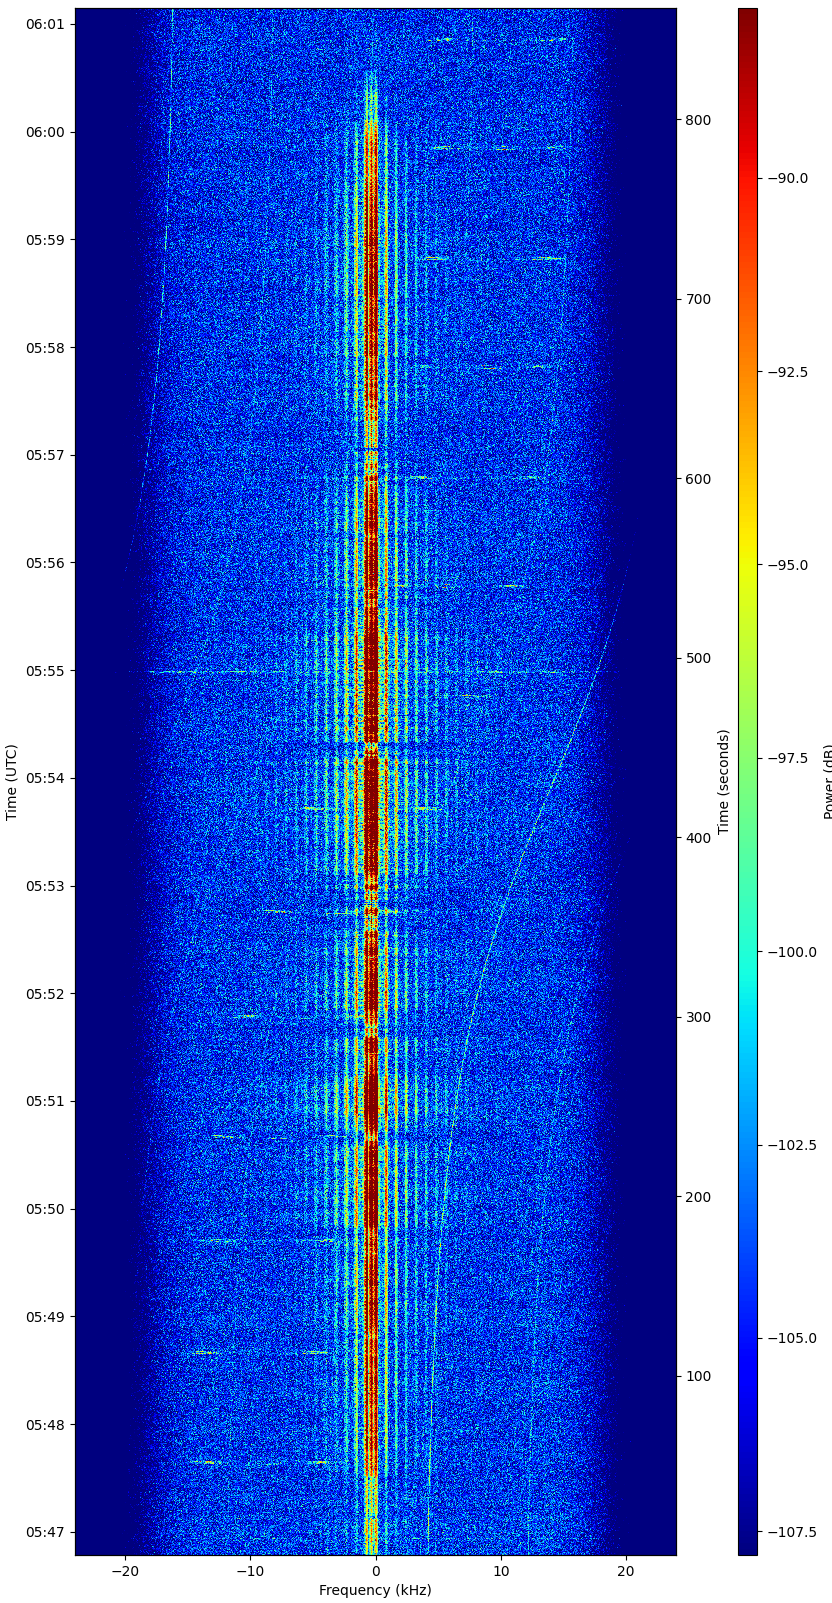Click the 05:55 UTC time tick label
832x1603 pixels.
pyautogui.click(x=45, y=671)
